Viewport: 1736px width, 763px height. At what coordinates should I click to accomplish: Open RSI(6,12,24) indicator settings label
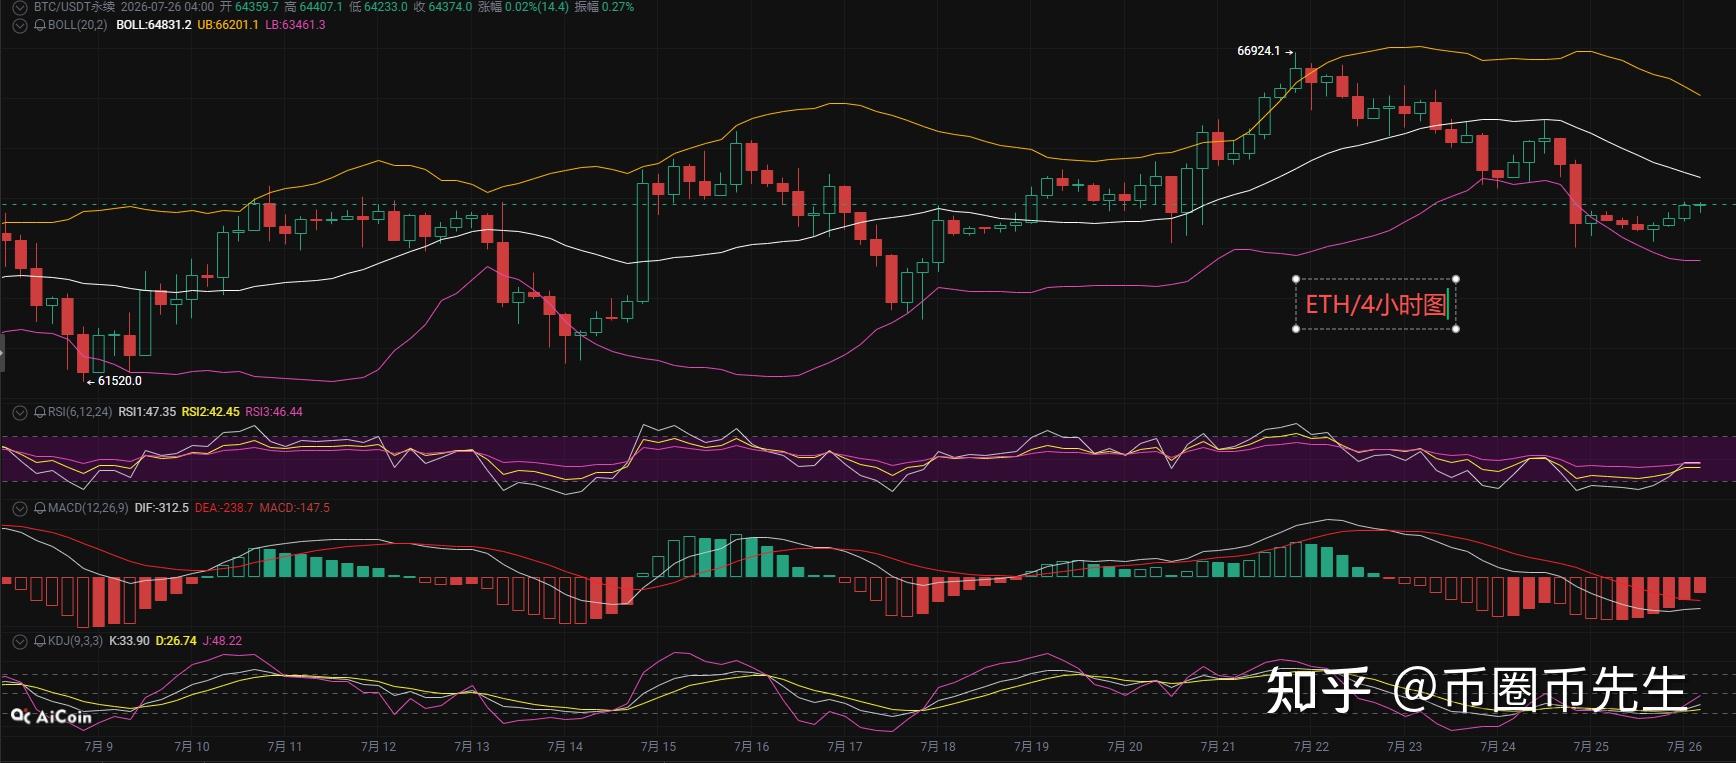click(80, 412)
